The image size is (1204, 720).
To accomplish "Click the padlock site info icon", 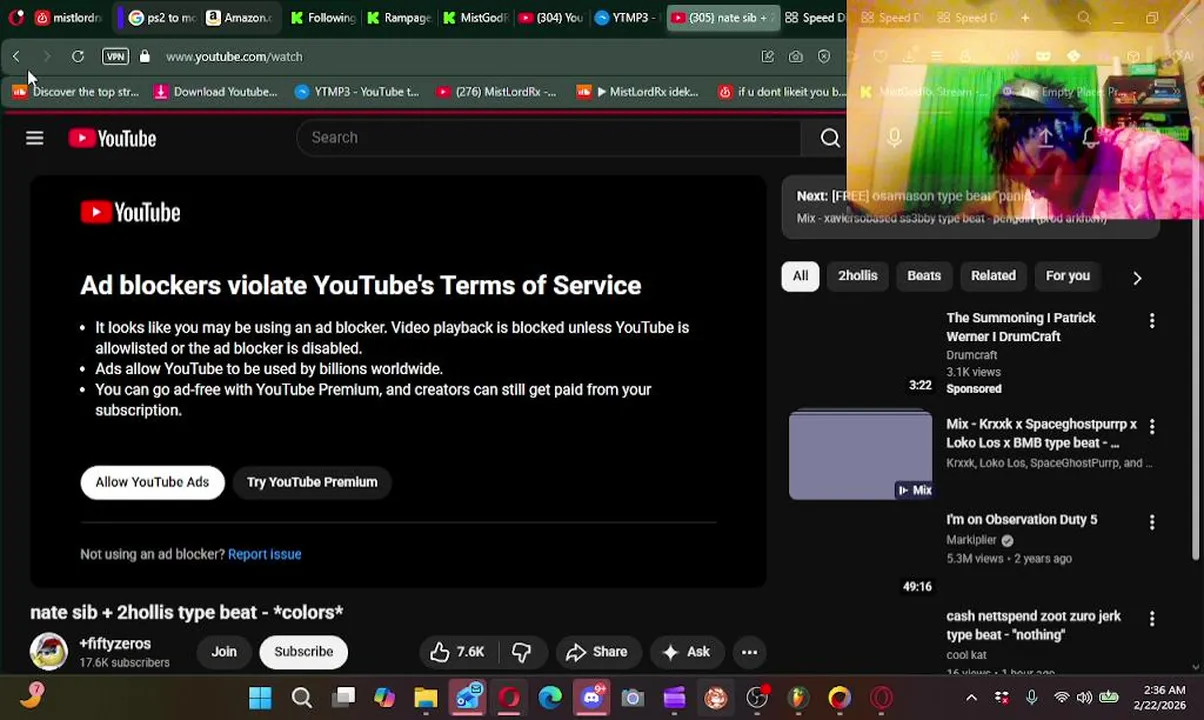I will (x=145, y=57).
